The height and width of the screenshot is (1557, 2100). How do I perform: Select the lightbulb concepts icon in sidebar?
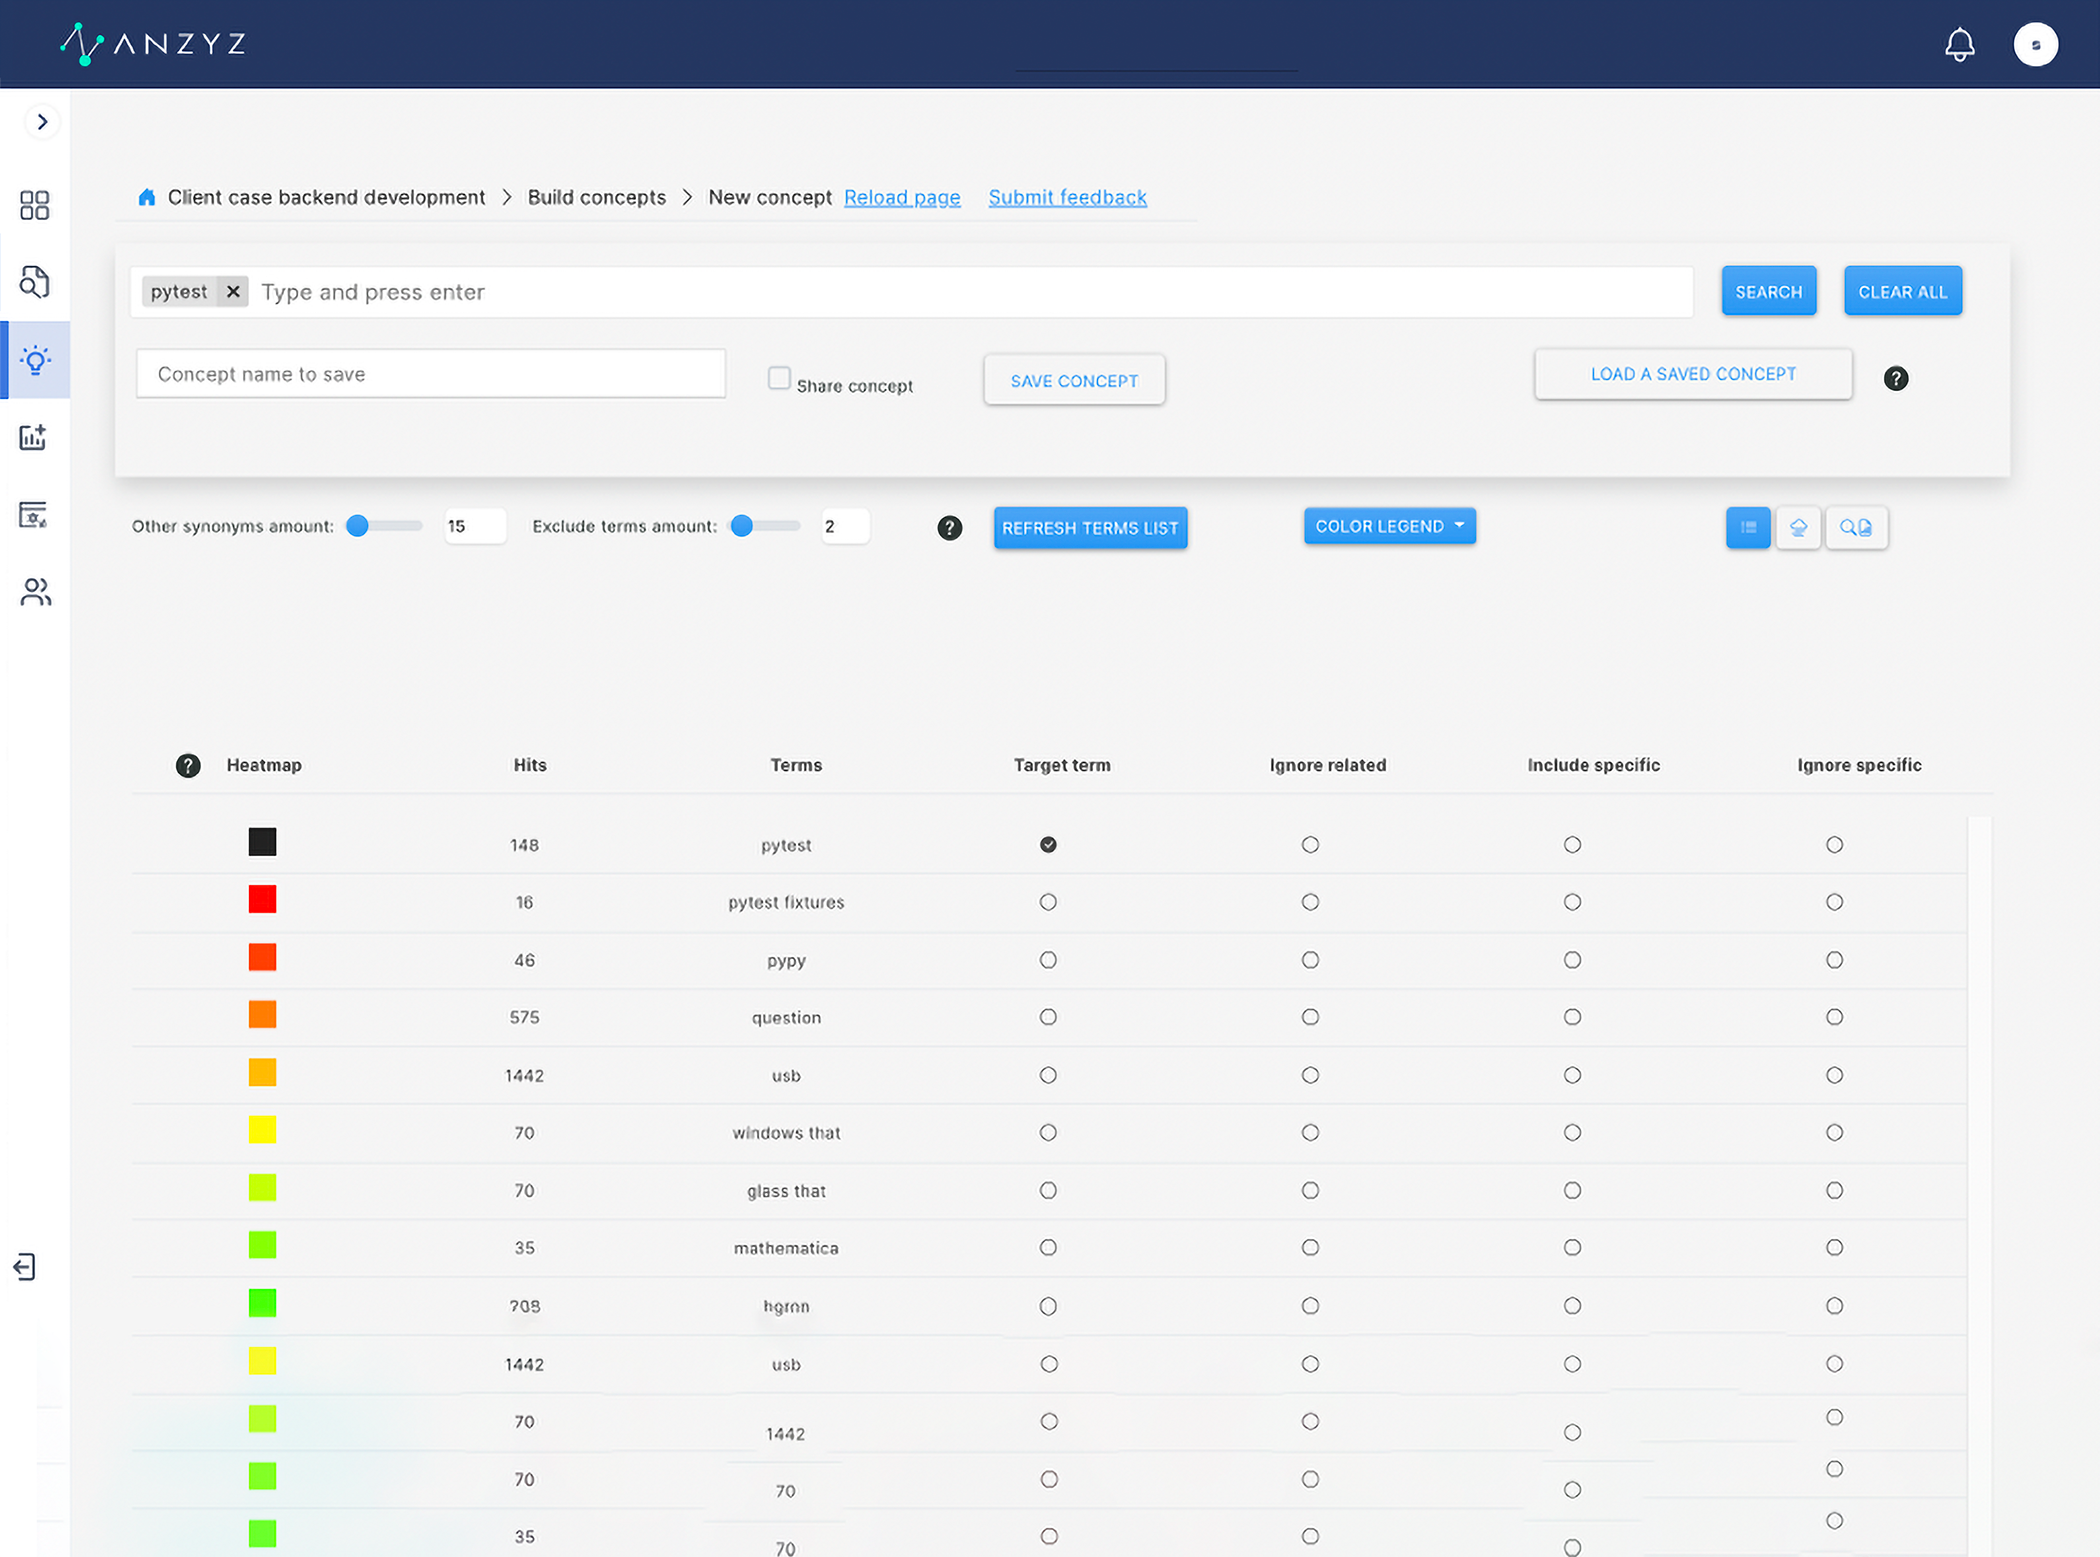[35, 360]
